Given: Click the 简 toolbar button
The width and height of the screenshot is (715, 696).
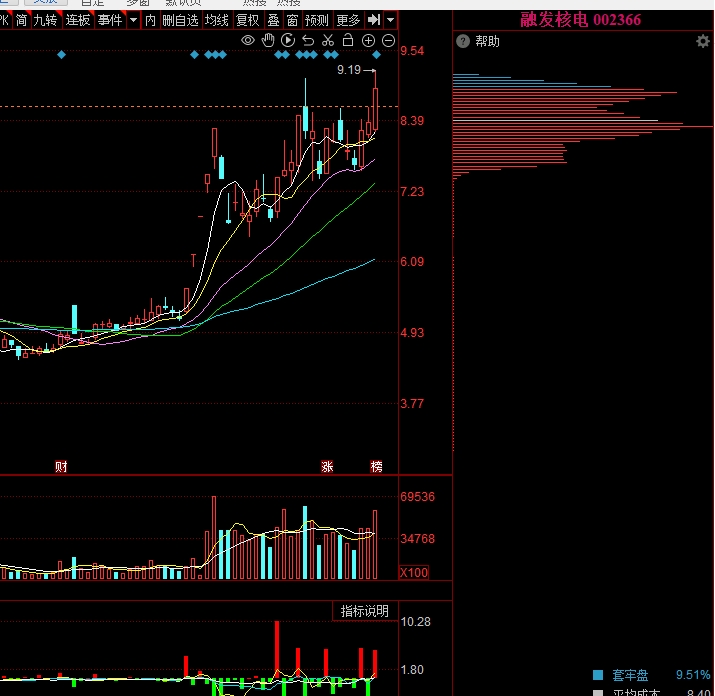Looking at the screenshot, I should coord(21,20).
